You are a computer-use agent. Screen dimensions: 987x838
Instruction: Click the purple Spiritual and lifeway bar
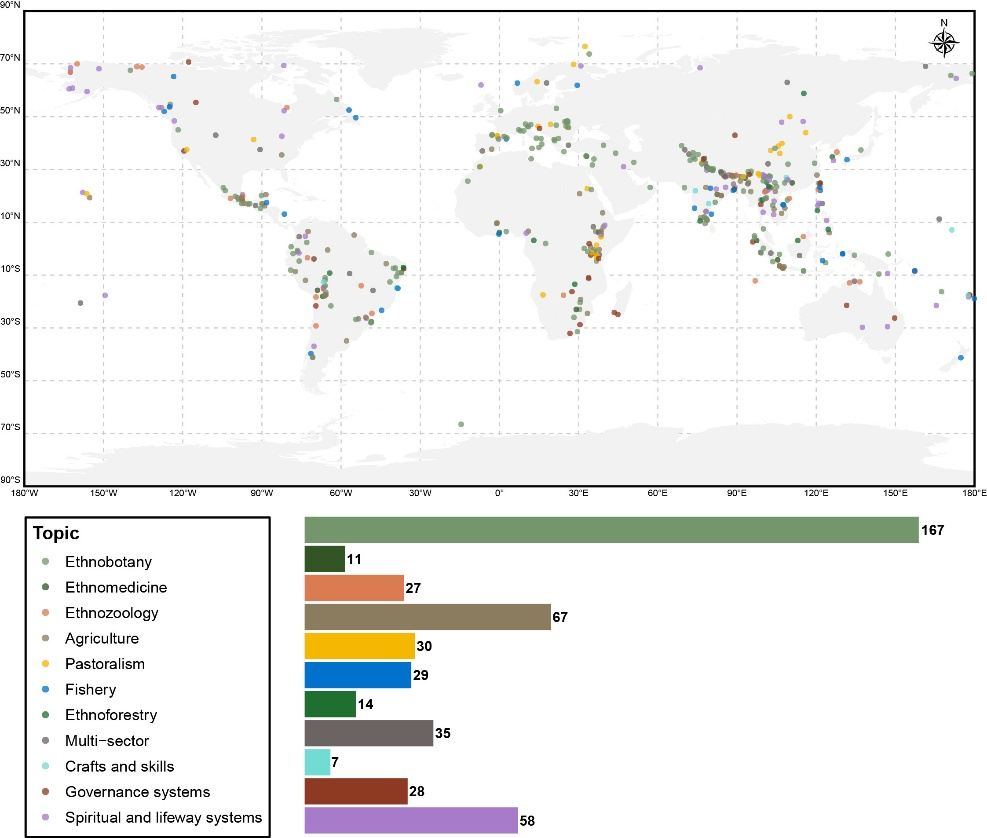click(410, 821)
